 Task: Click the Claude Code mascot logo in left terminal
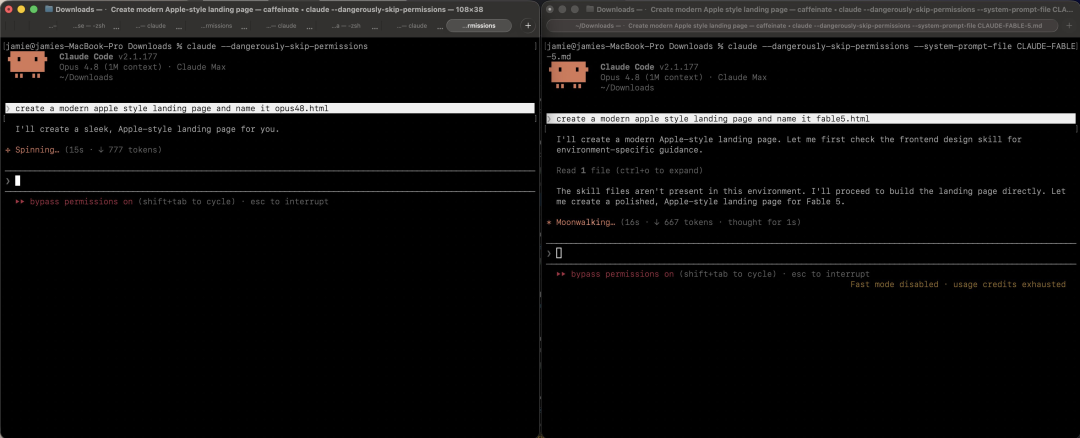pos(27,65)
